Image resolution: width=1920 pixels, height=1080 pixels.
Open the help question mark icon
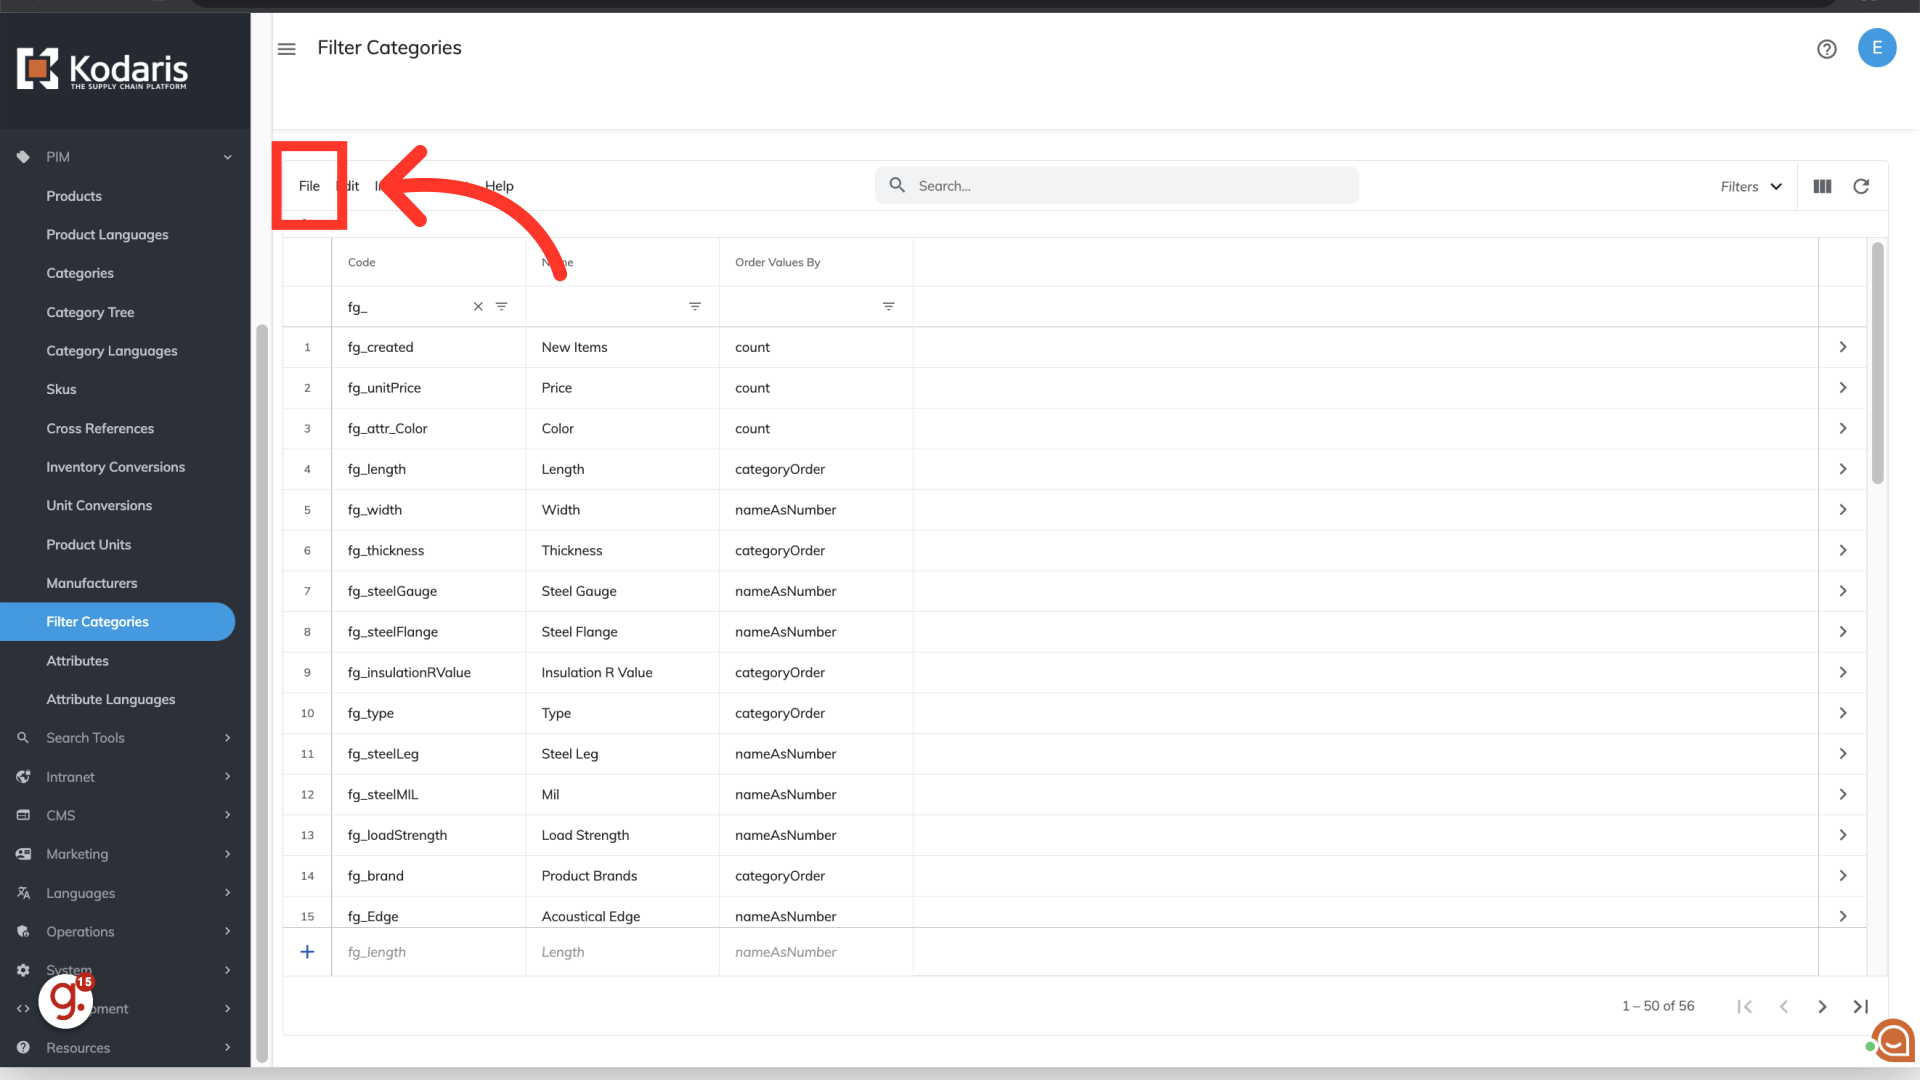click(x=1826, y=49)
